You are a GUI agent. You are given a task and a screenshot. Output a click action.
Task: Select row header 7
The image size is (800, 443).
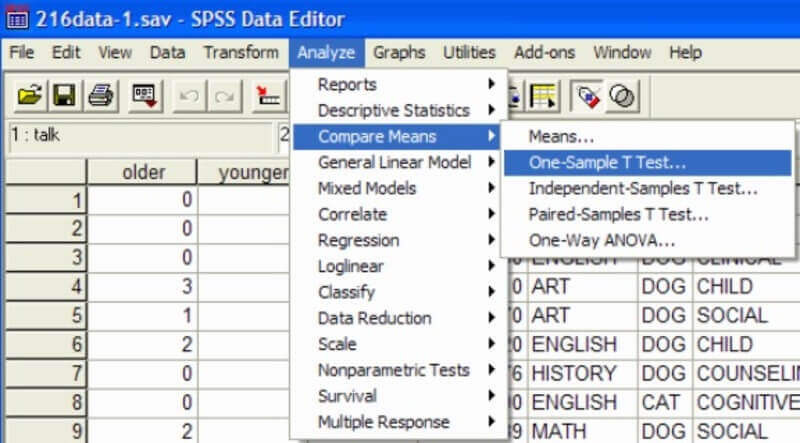tap(46, 373)
